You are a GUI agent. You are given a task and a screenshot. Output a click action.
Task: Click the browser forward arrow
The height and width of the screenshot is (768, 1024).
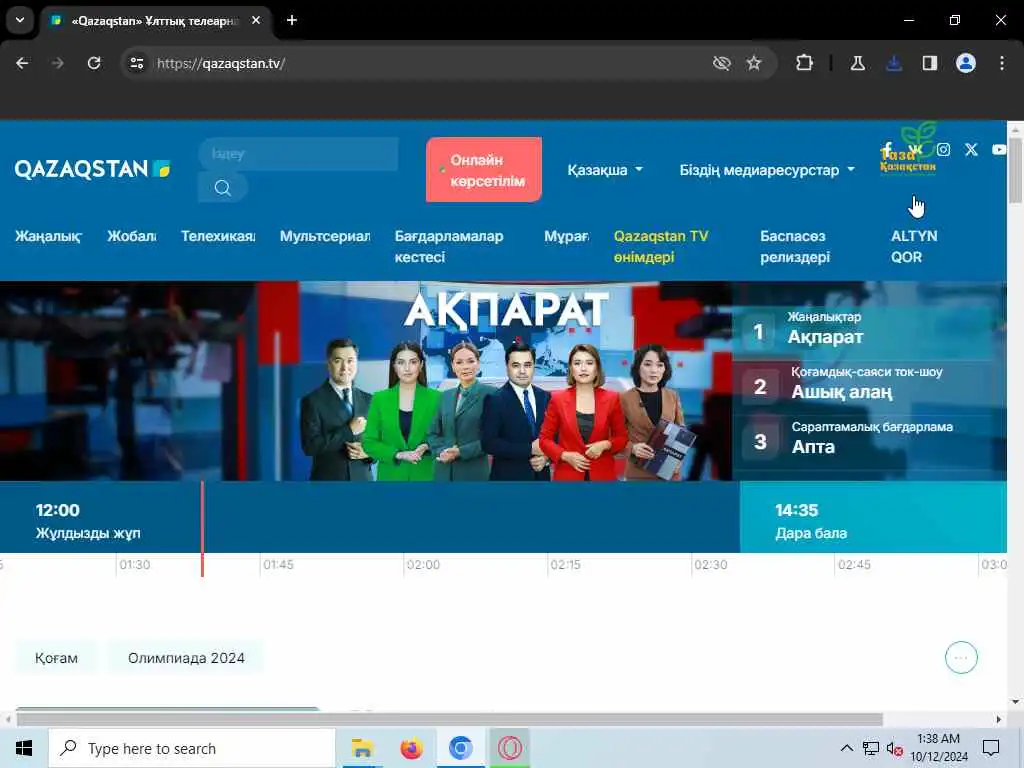coord(58,63)
